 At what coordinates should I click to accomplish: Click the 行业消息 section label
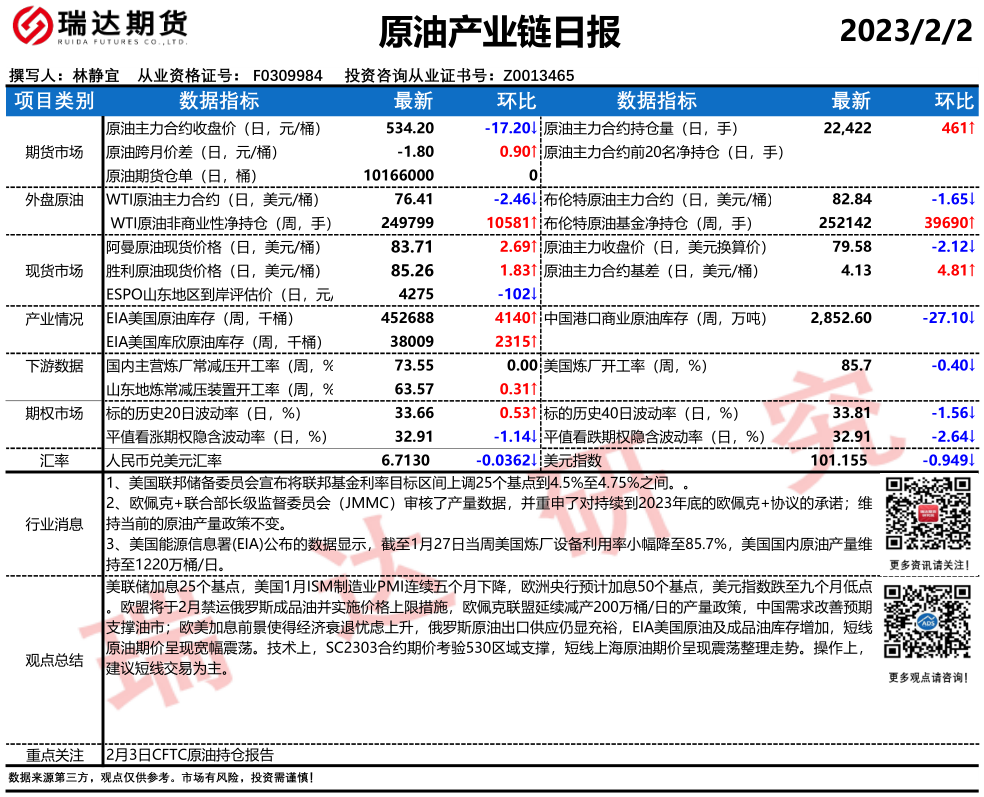(x=54, y=524)
